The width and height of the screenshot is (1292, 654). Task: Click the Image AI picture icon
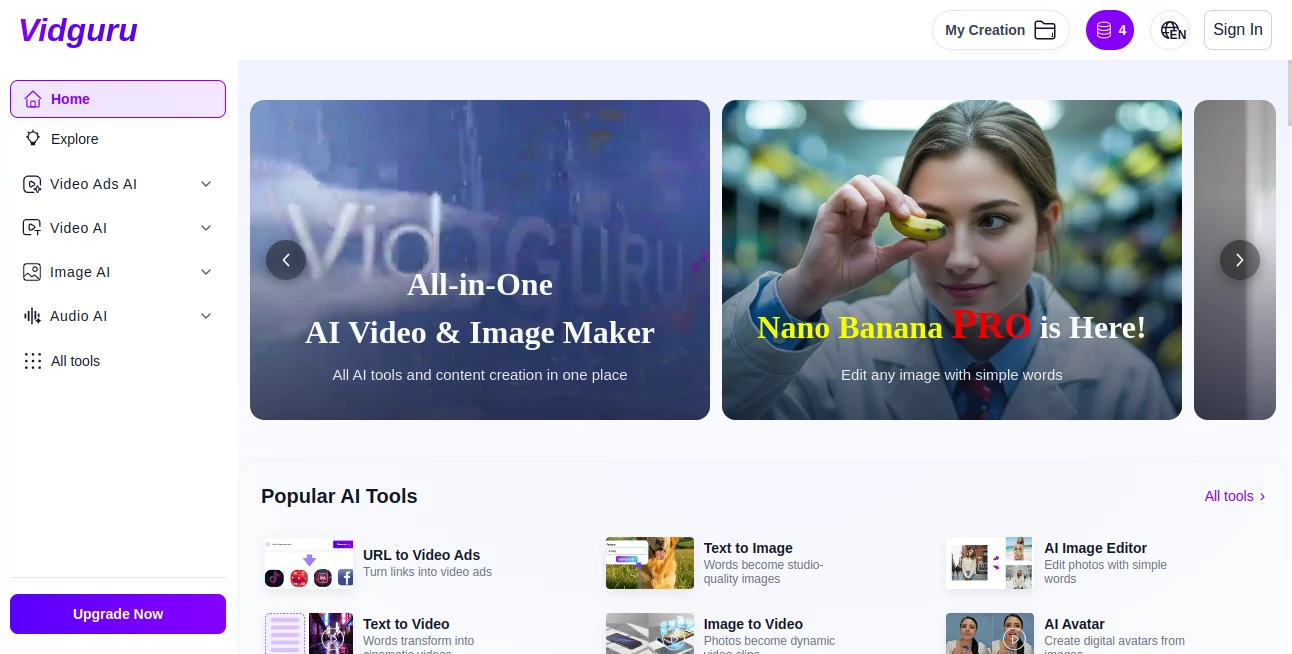pos(31,272)
